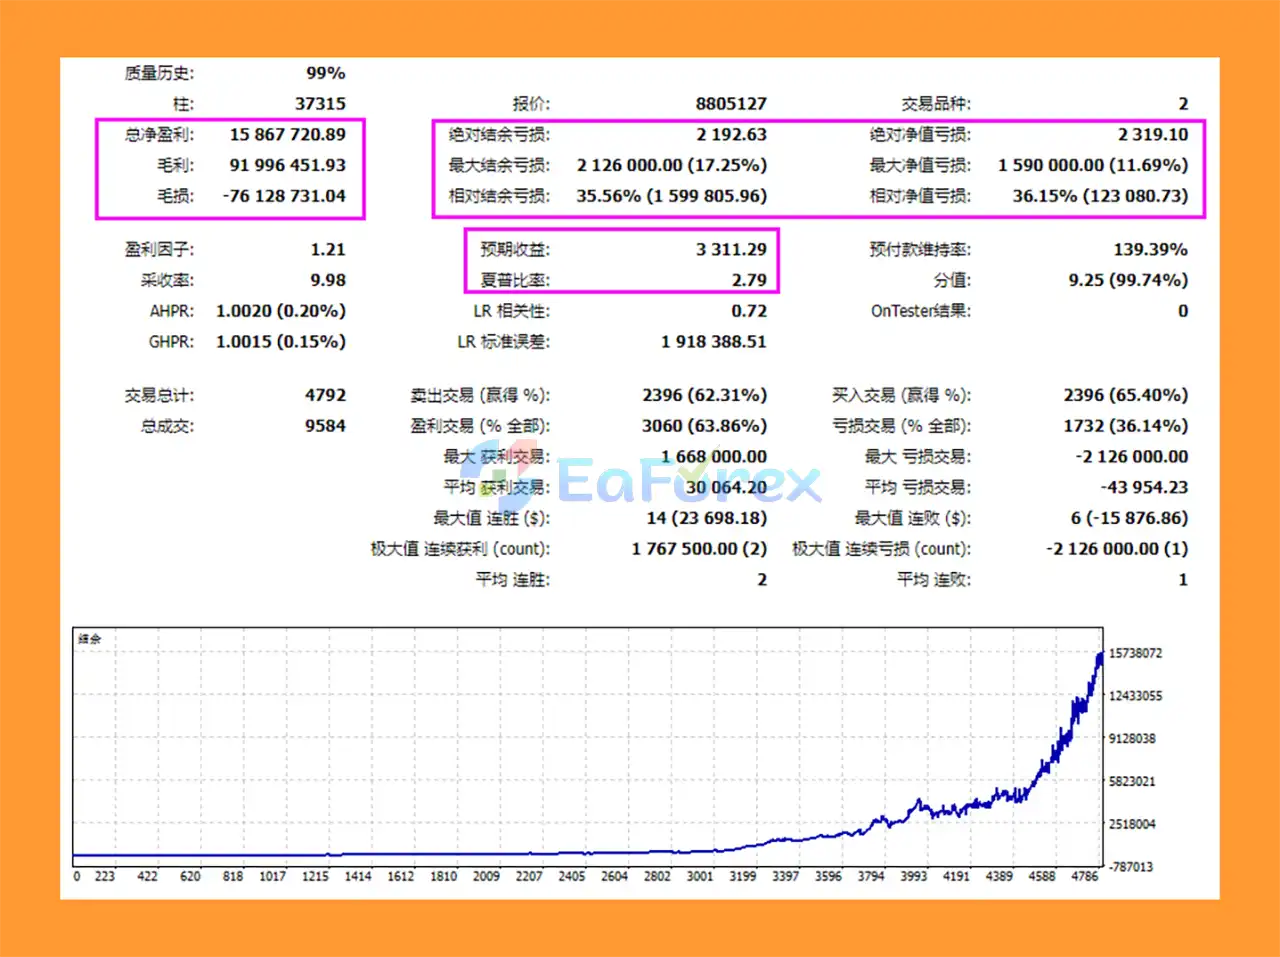Image resolution: width=1280 pixels, height=957 pixels.
Task: Select the 卖出交易 winning percentage 62.31%
Action: (x=727, y=395)
